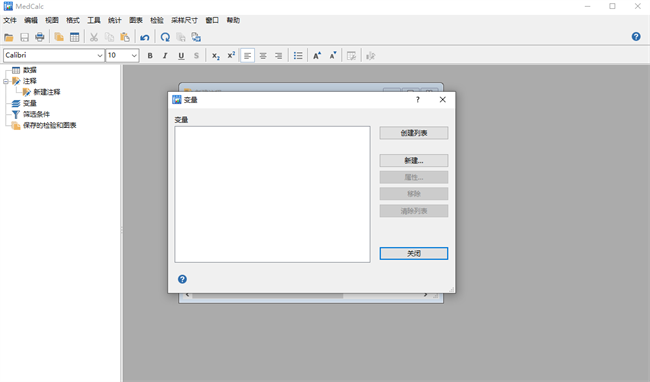
Task: Click the 创建列表 button
Action: [x=414, y=133]
